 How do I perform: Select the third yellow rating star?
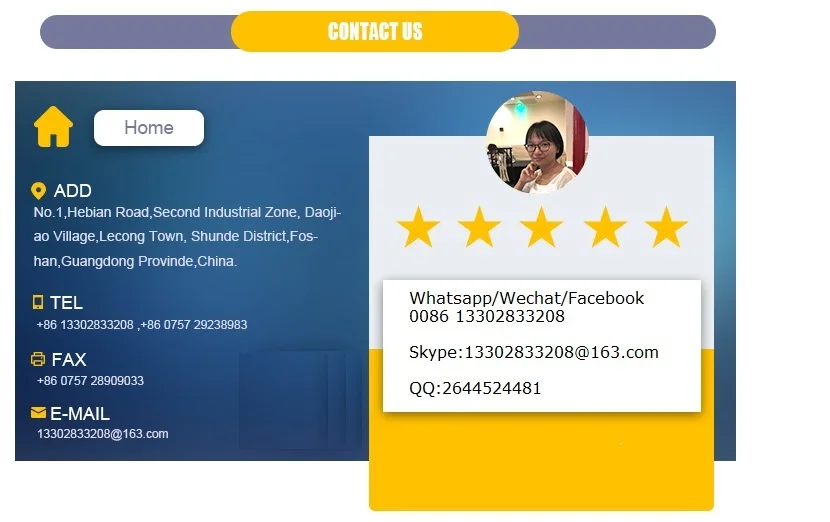pos(541,227)
